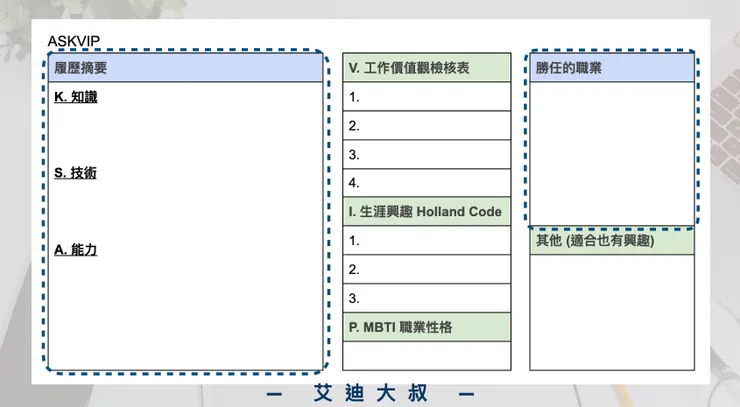Click the K. 知識 heading
This screenshot has height=407, width=740.
pyautogui.click(x=76, y=97)
